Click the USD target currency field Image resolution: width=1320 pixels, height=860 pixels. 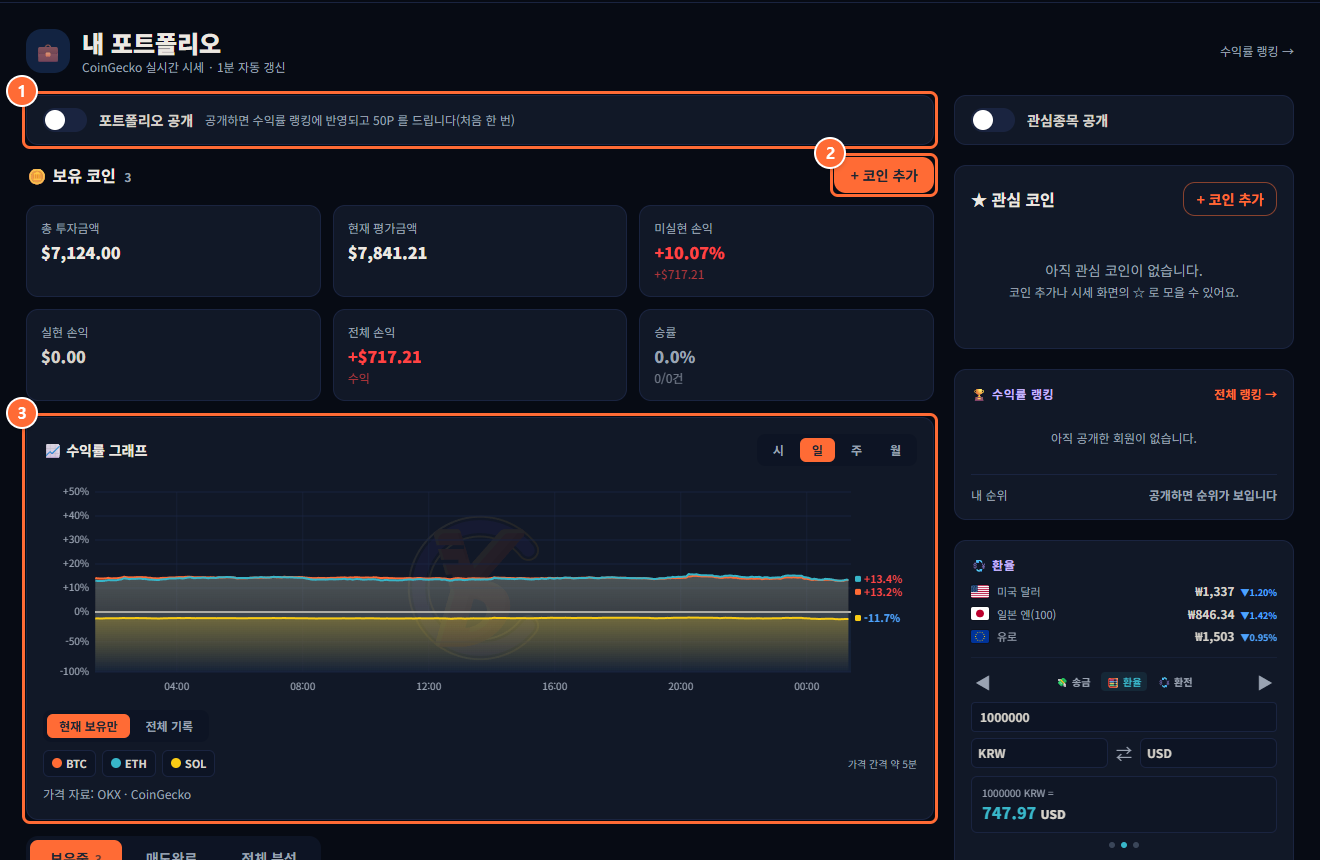1209,753
